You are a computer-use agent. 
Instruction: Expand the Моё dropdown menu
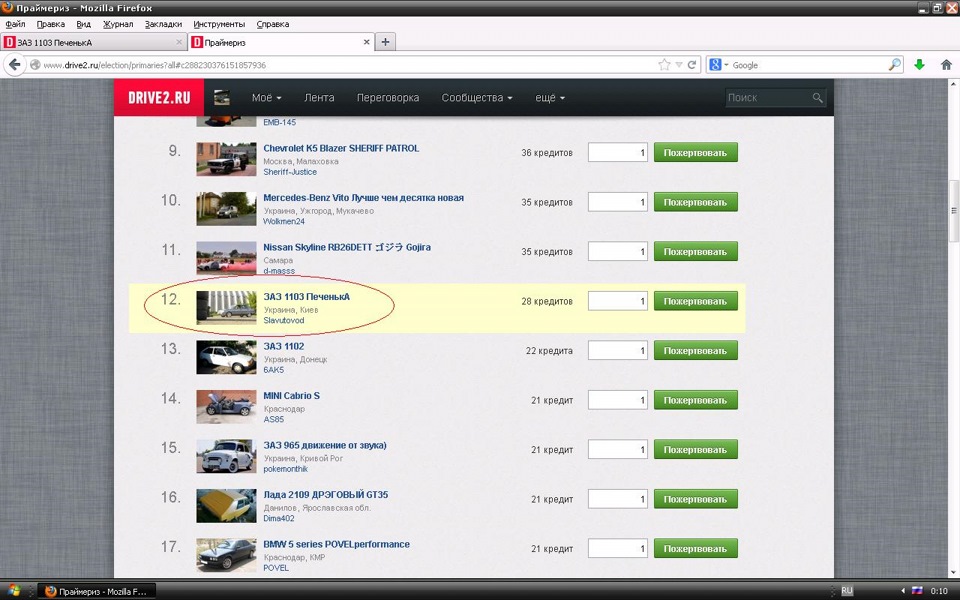pyautogui.click(x=266, y=97)
